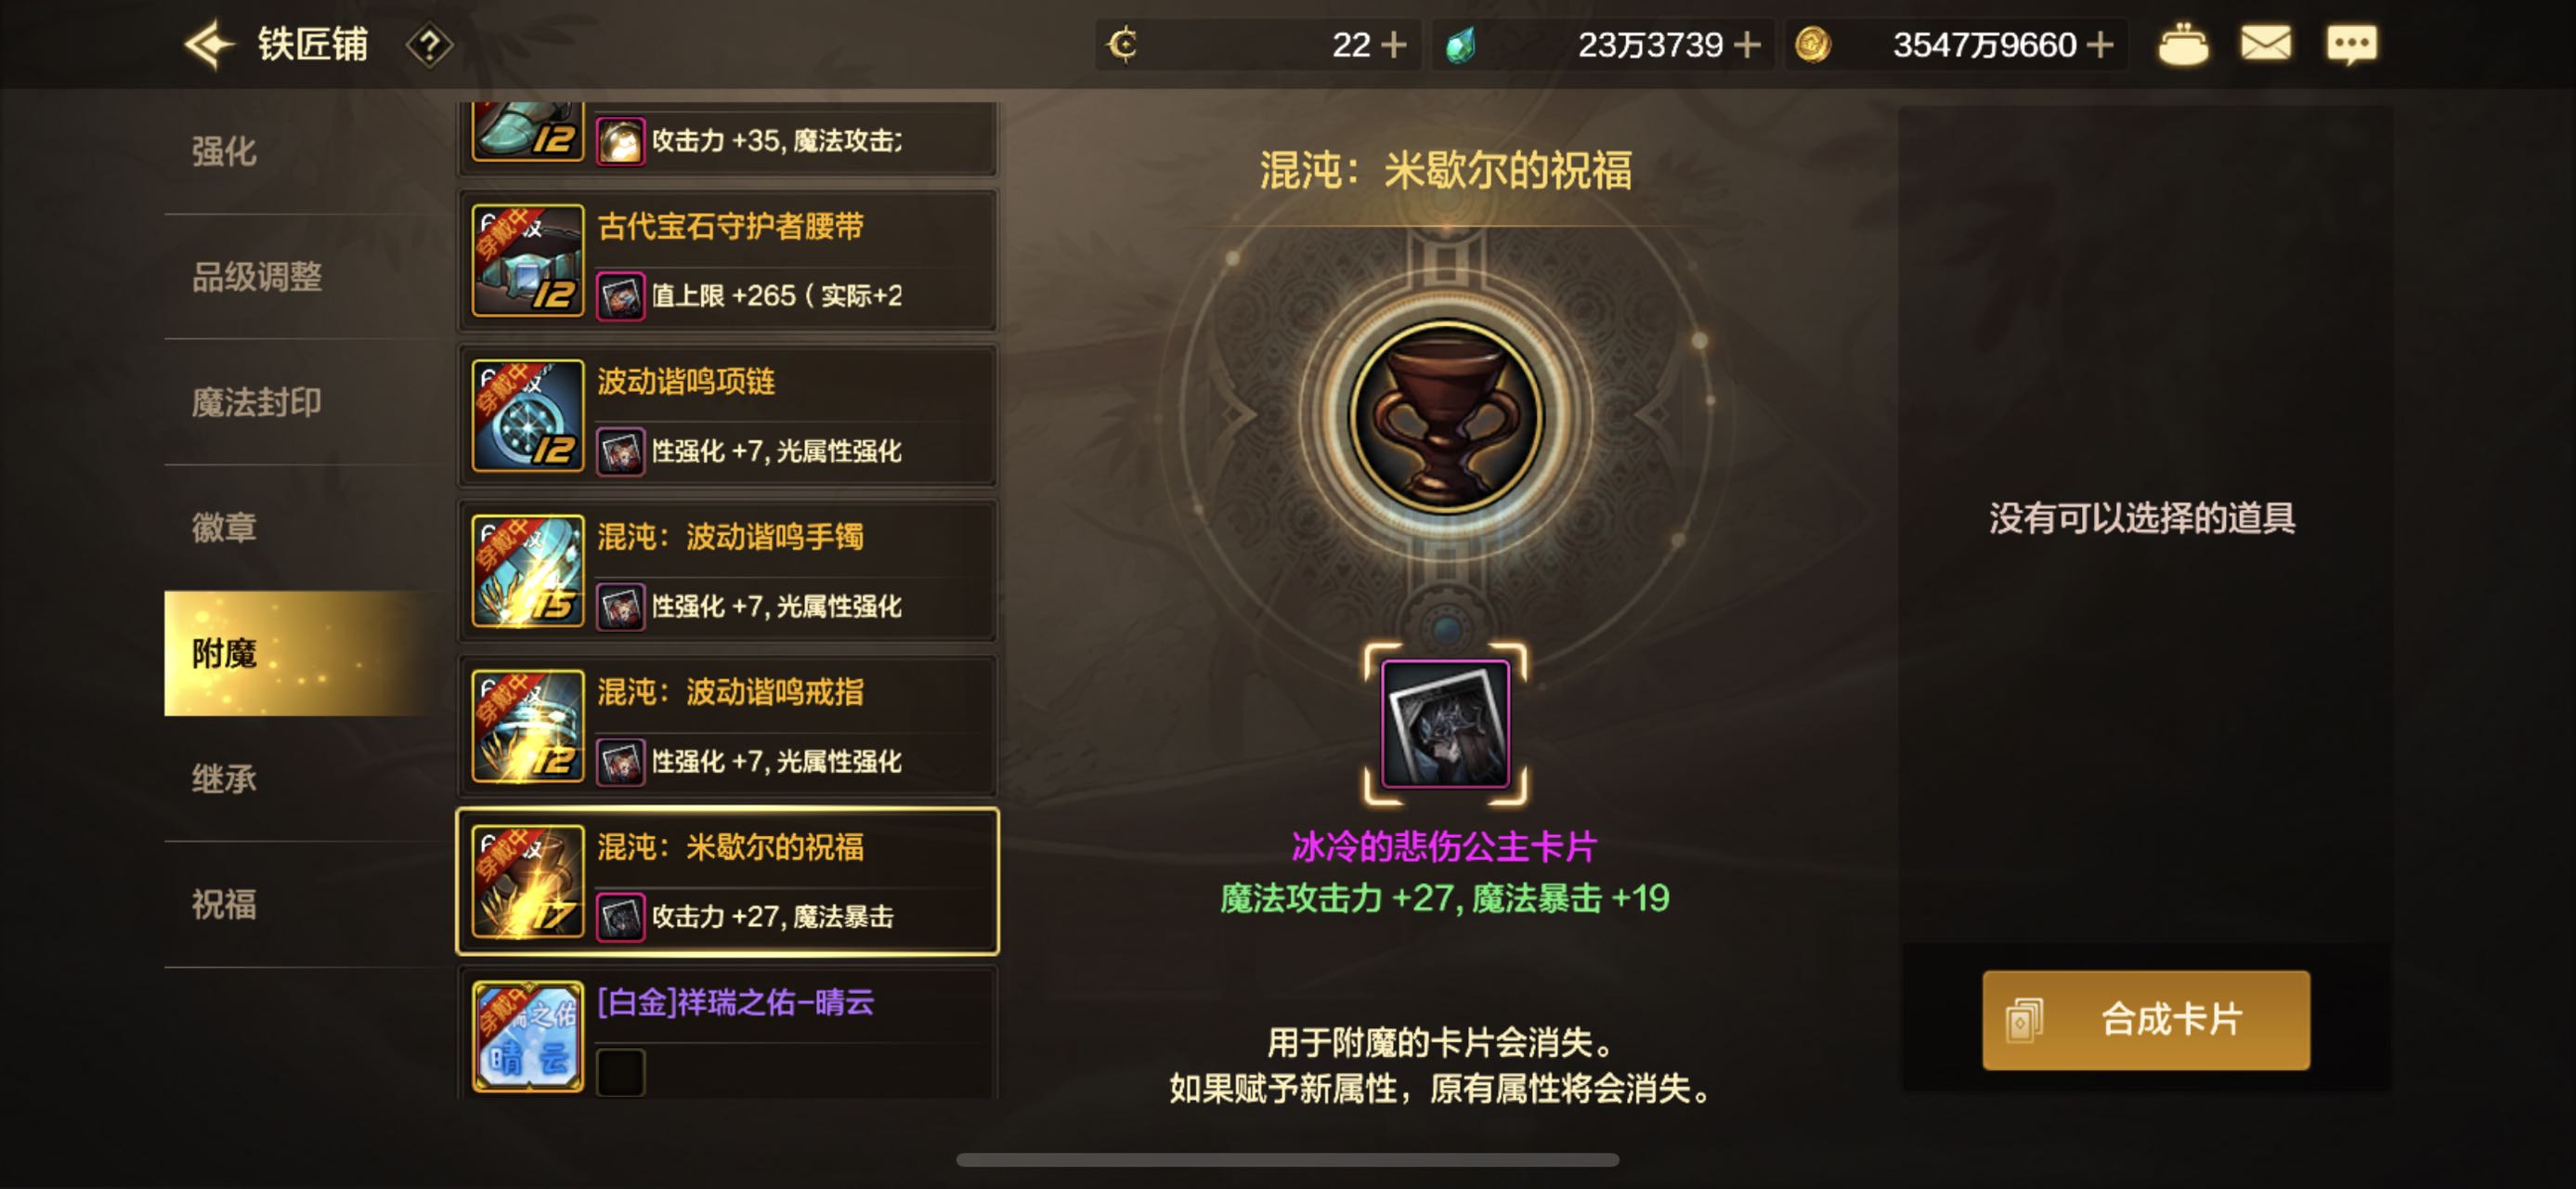This screenshot has width=2576, height=1189.
Task: Choose 混沌：波动谐鸣手镯 item
Action: 728,571
